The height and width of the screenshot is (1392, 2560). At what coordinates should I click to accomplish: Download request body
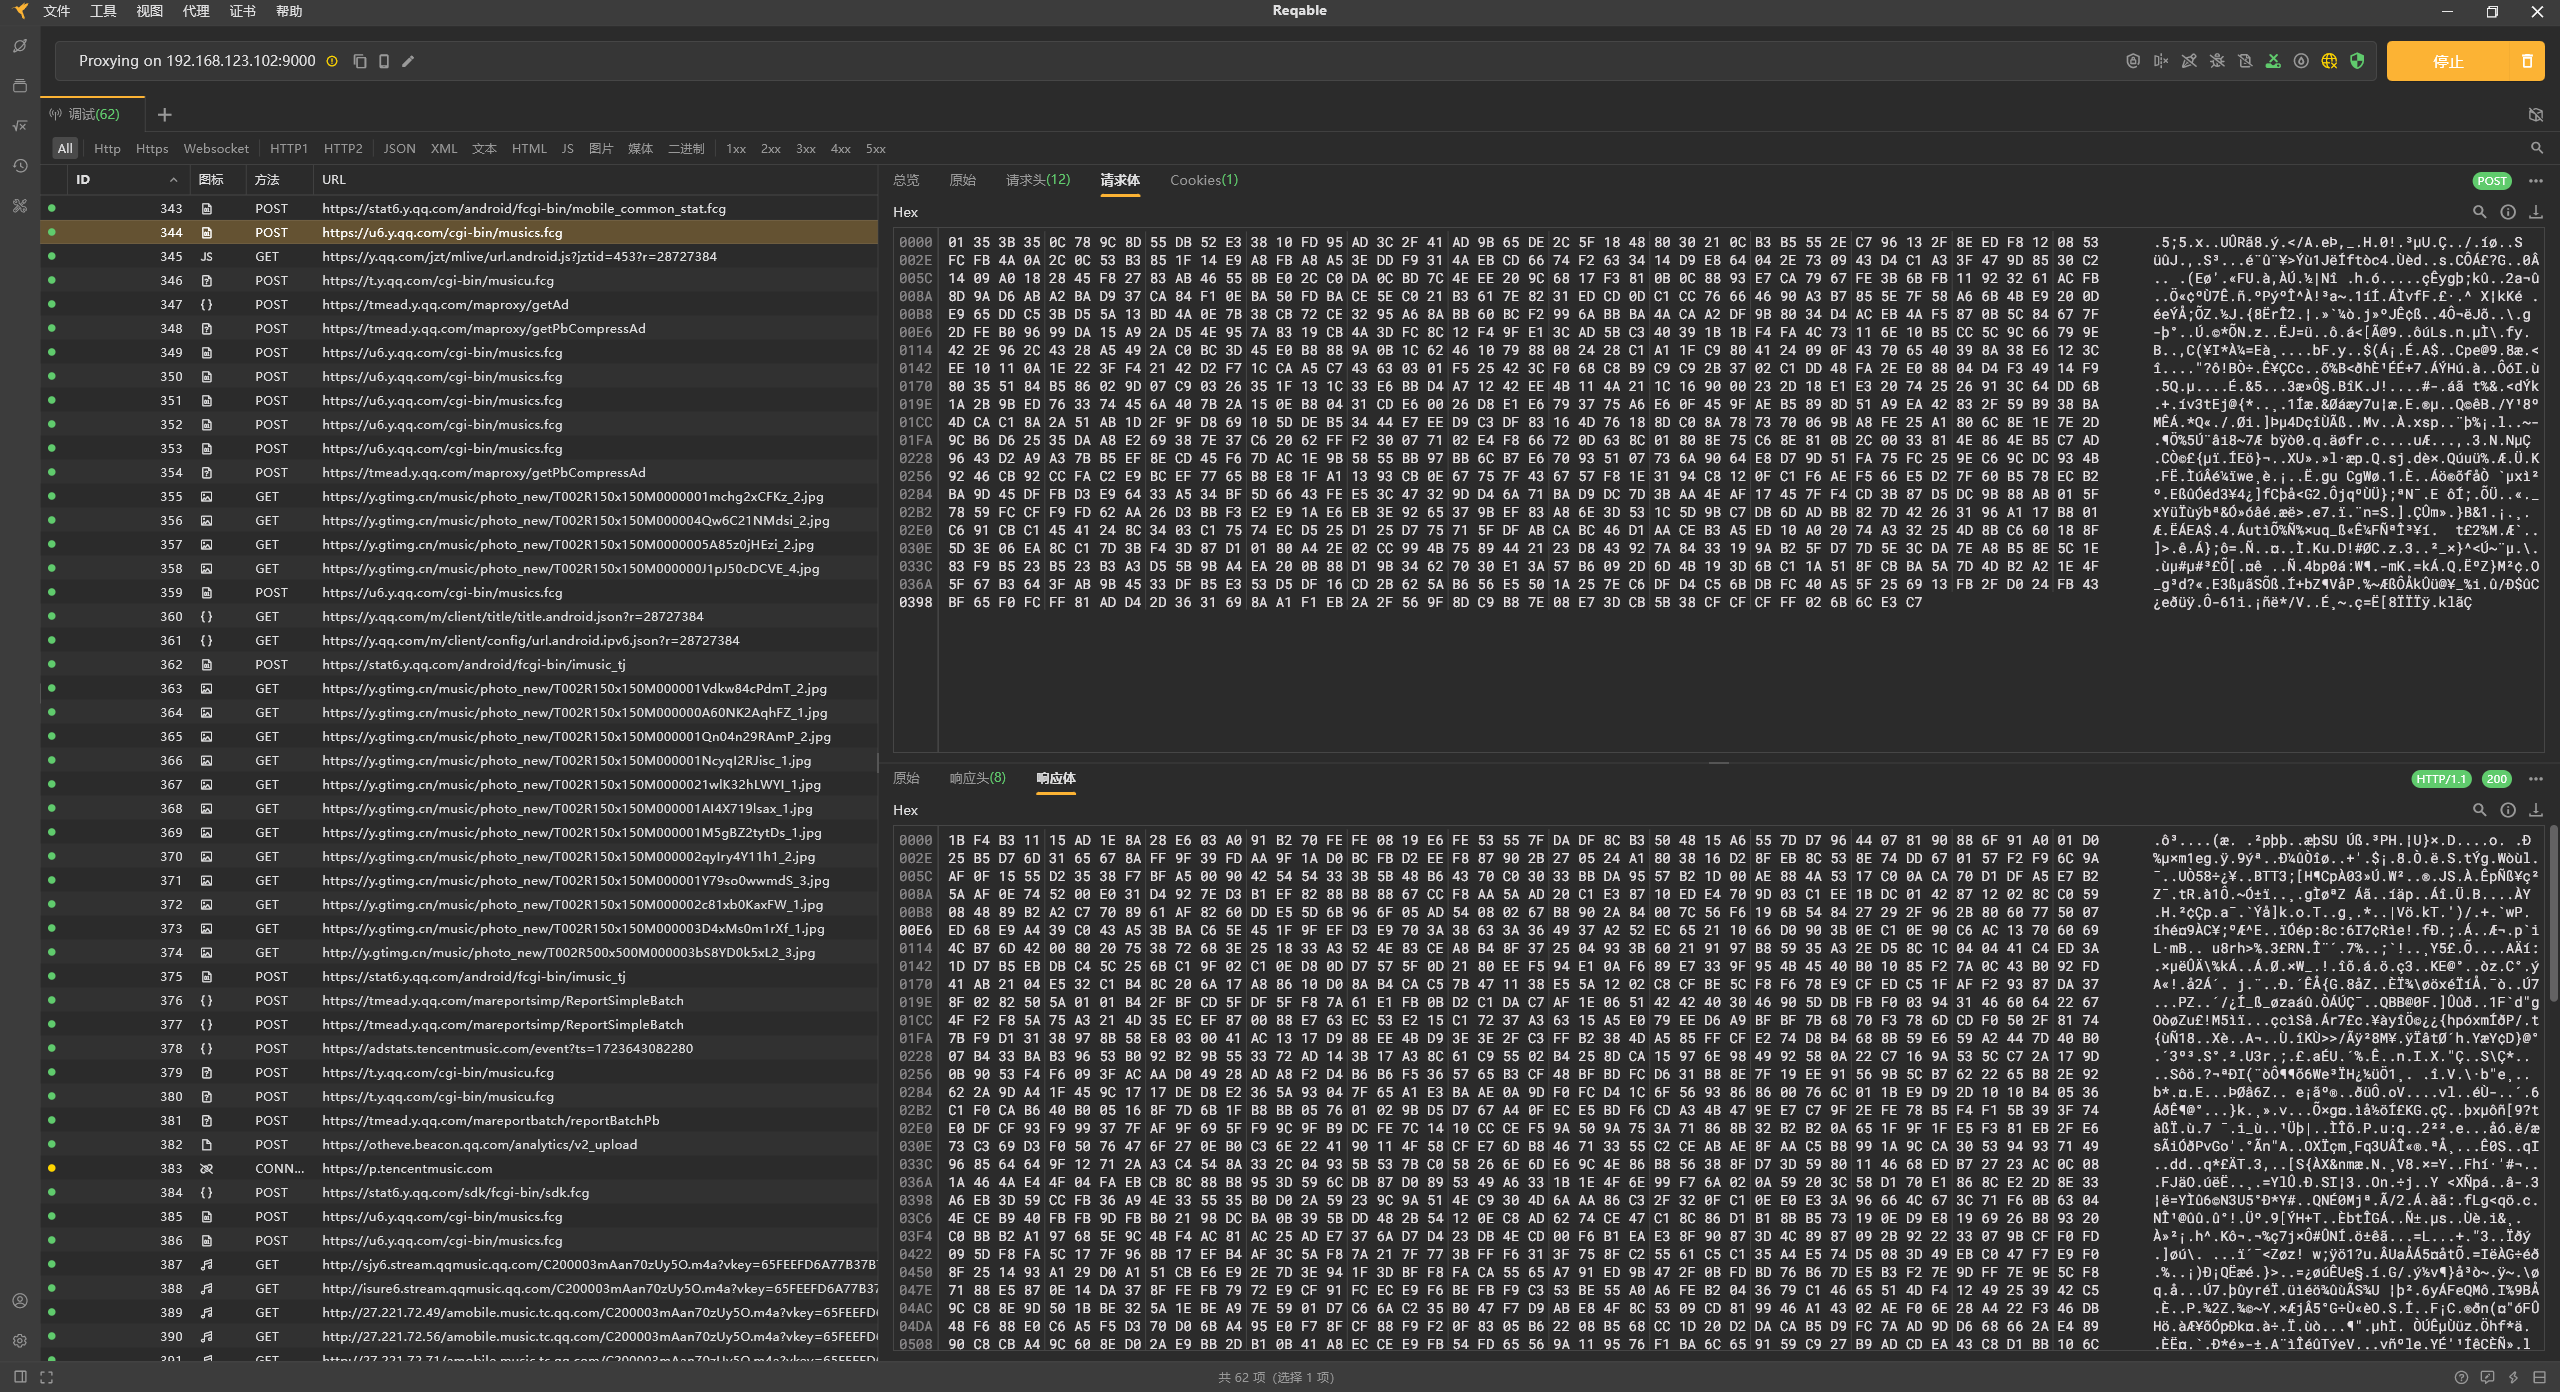[2535, 212]
